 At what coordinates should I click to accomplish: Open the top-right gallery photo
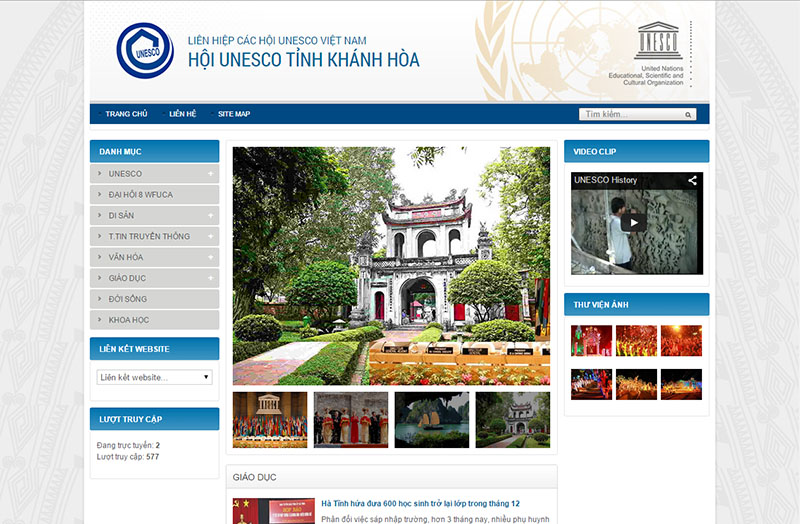tap(681, 341)
